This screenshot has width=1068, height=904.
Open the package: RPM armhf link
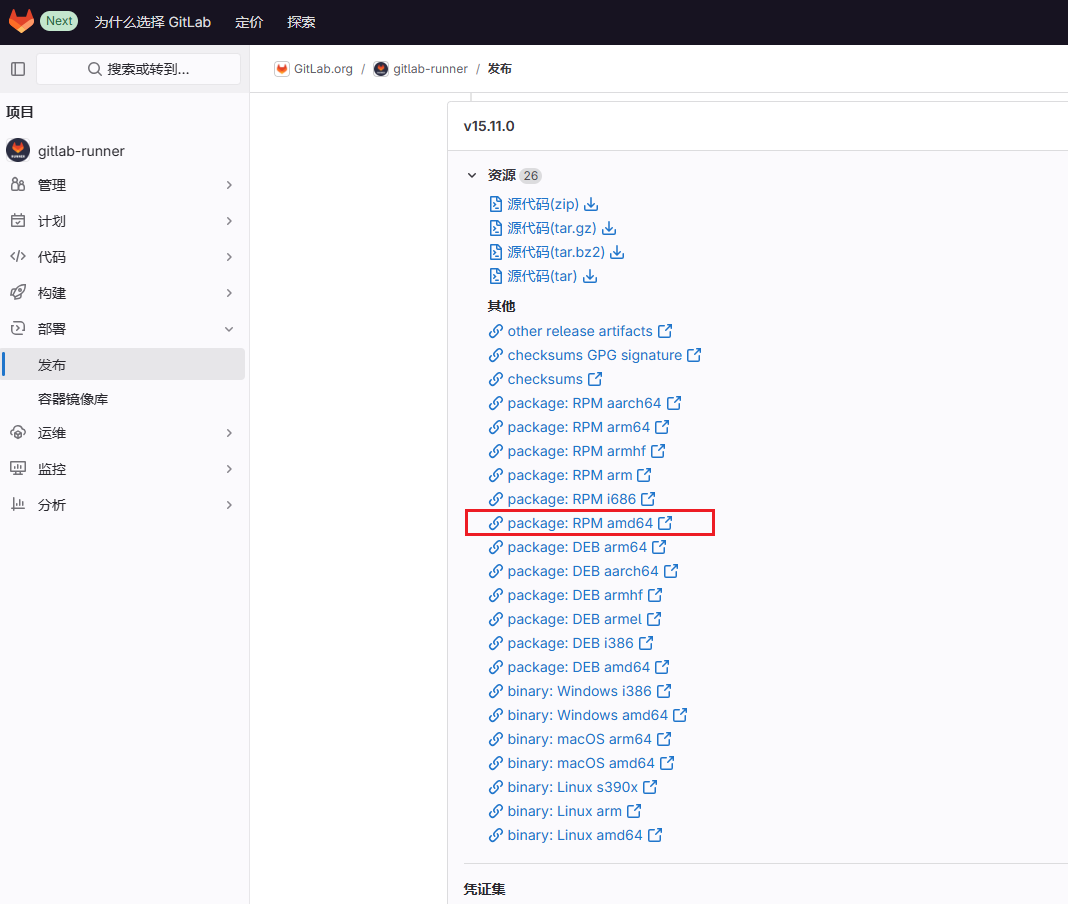576,451
